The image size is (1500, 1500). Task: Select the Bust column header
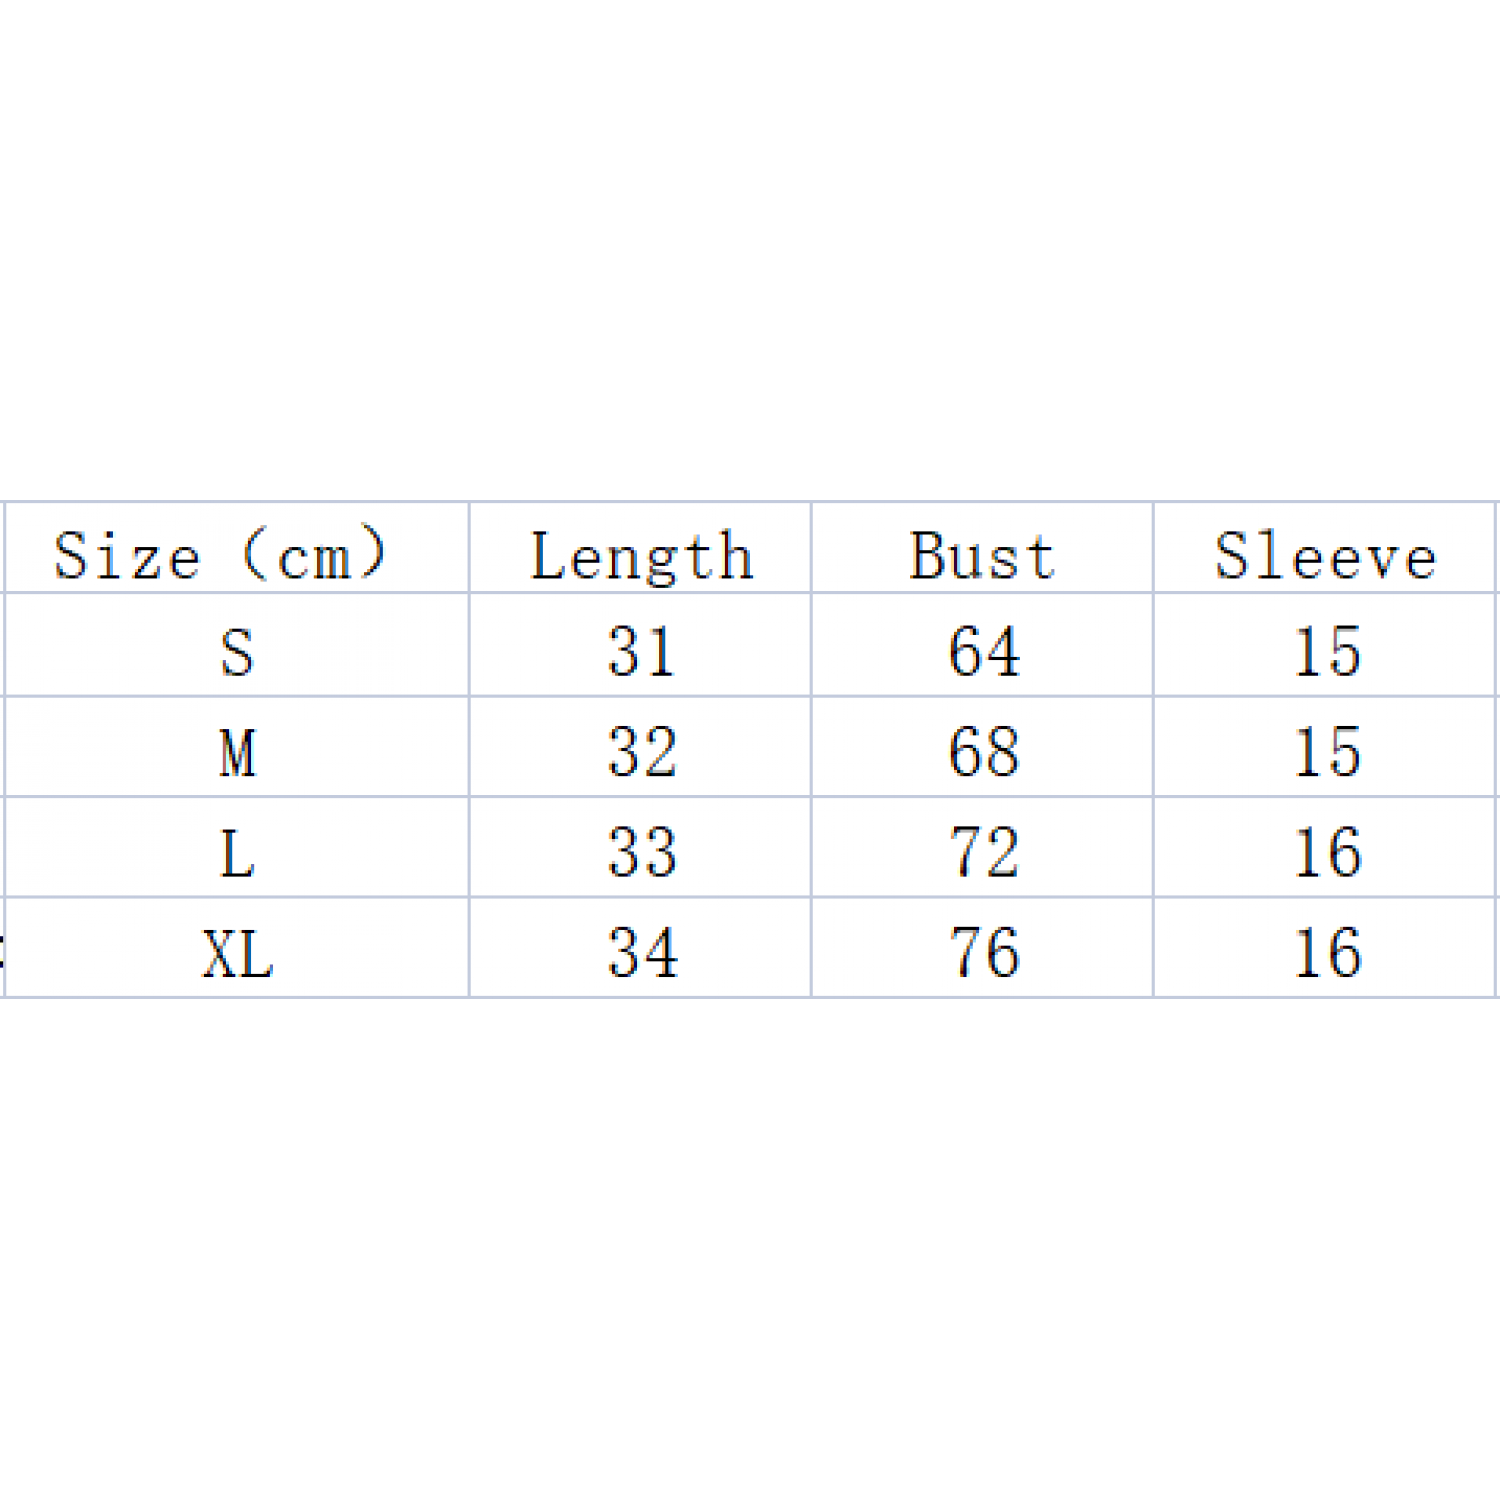pos(983,555)
